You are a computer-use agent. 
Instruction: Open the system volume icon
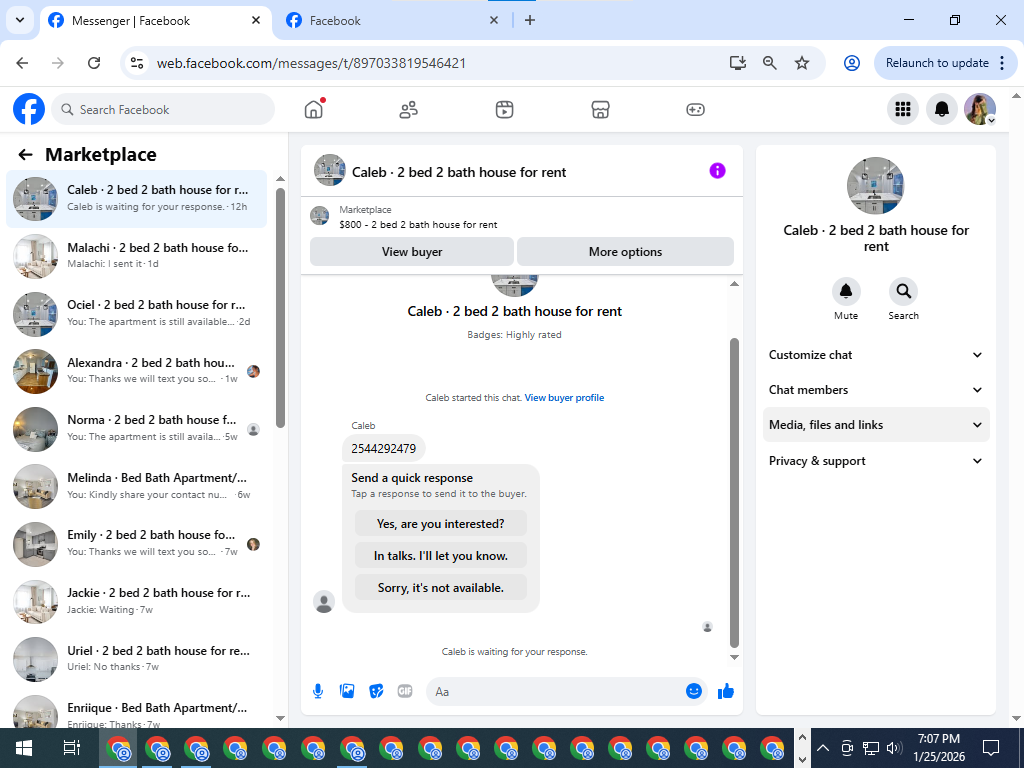point(895,748)
